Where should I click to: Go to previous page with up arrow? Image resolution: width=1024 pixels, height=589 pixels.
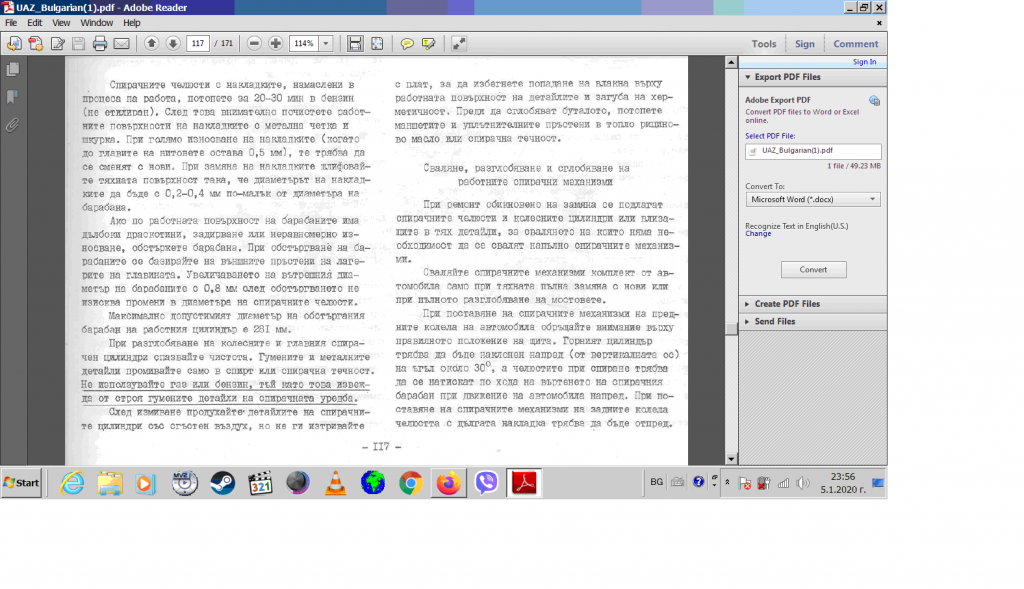[152, 44]
